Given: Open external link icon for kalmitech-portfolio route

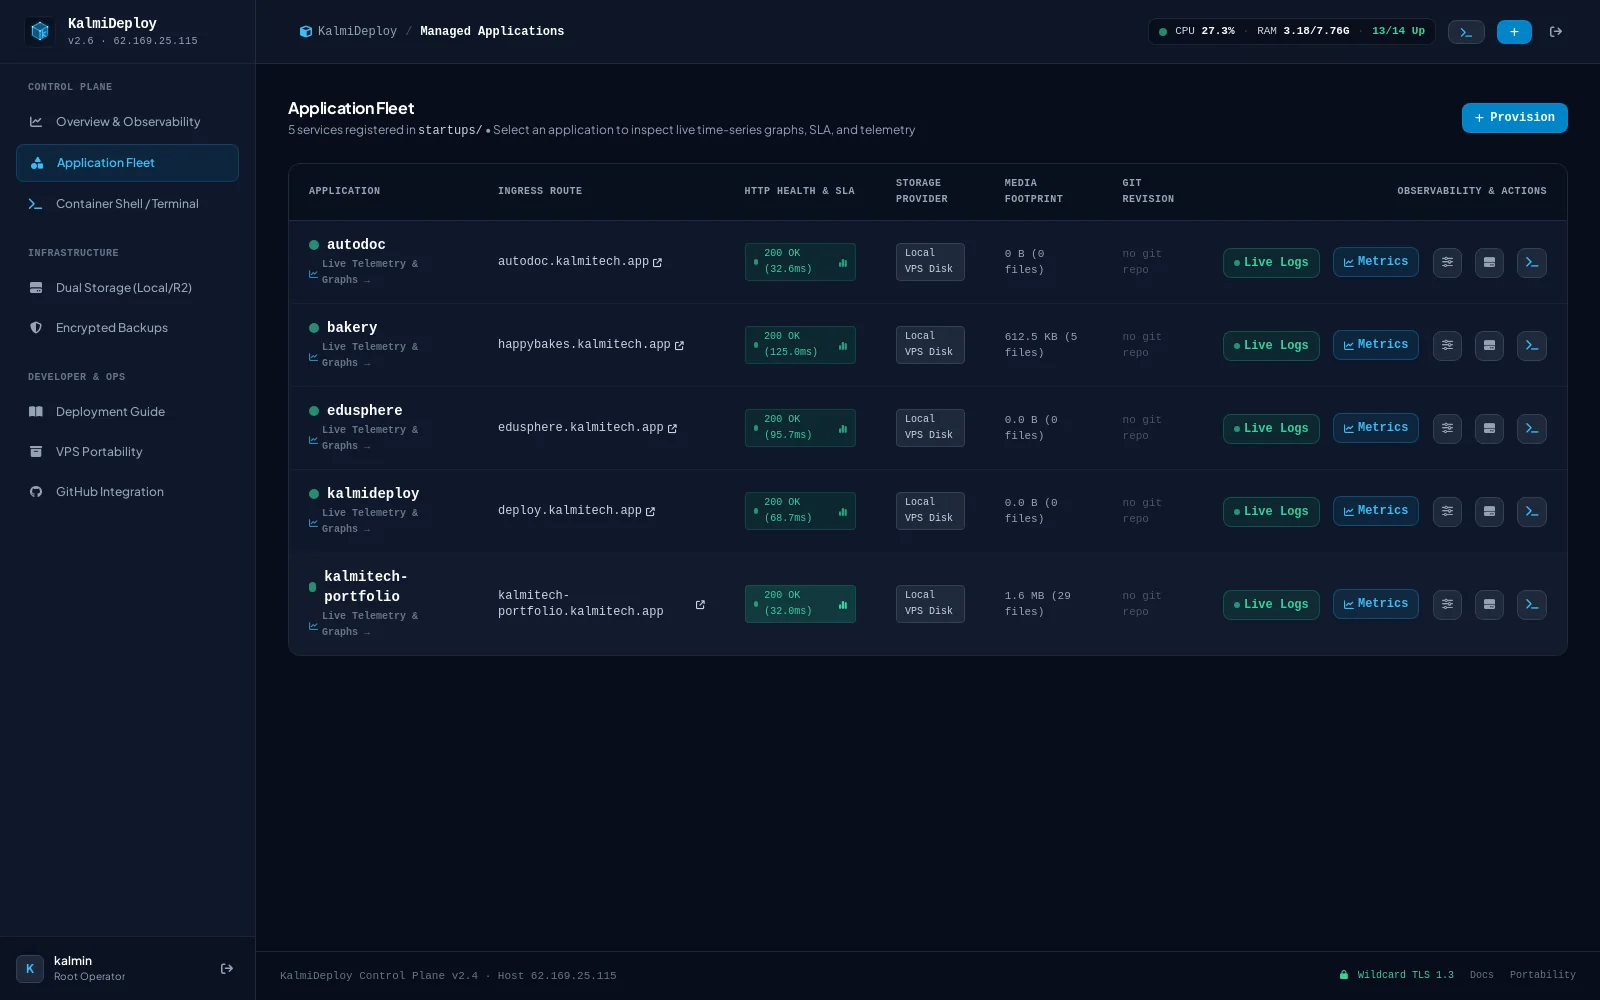Looking at the screenshot, I should 700,604.
